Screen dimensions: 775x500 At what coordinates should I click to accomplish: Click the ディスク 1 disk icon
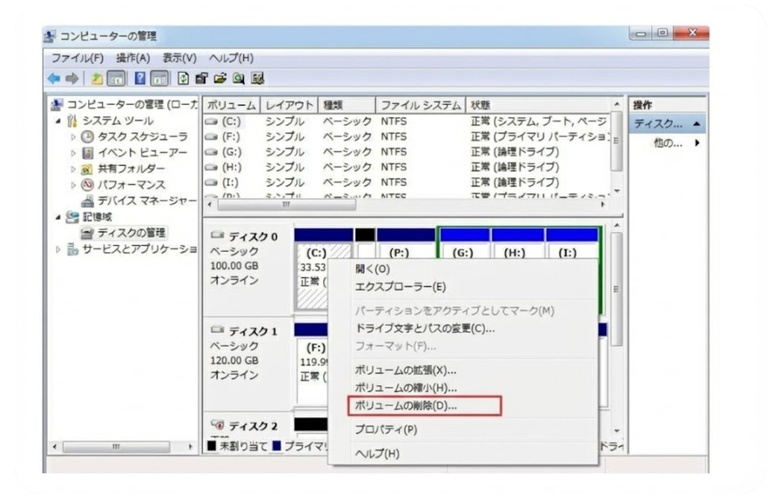click(217, 330)
